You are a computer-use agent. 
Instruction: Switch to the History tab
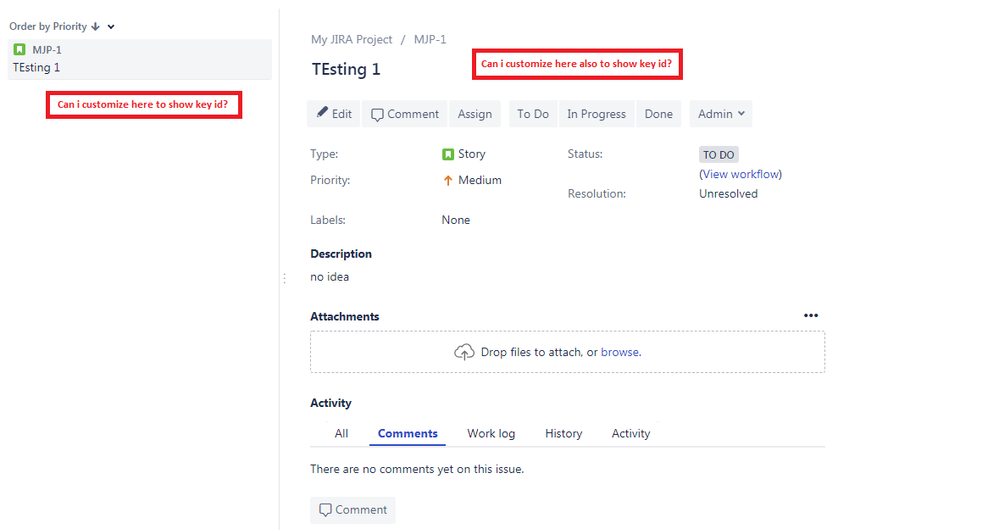coord(563,433)
